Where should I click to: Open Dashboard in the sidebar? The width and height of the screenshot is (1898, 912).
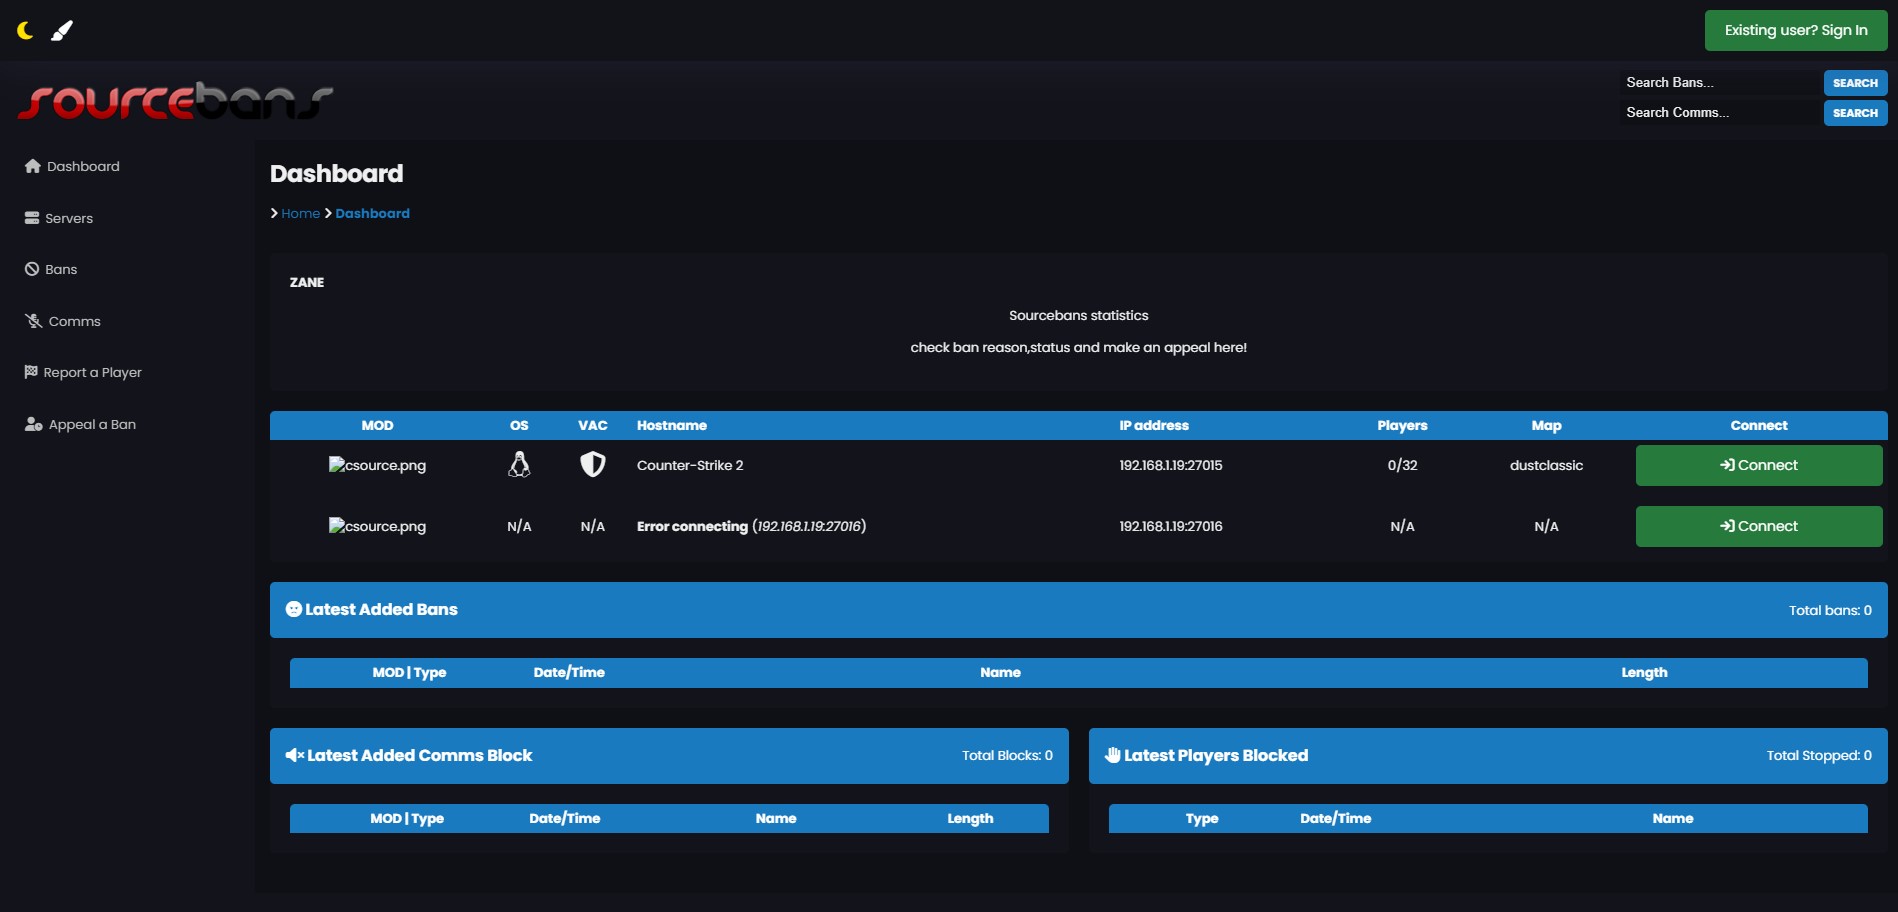tap(82, 166)
